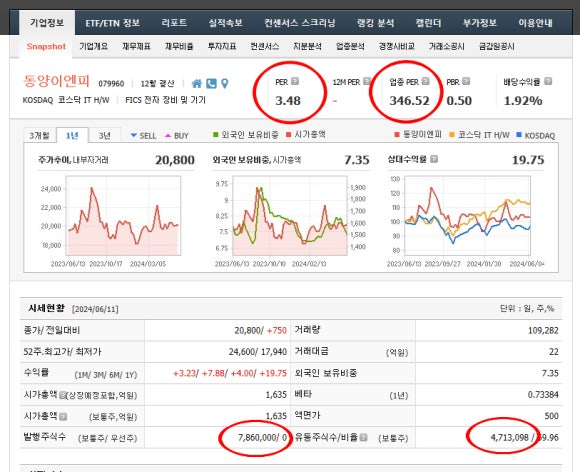Click red 동양이엔피 legend swatch
580x472 pixels.
point(397,135)
